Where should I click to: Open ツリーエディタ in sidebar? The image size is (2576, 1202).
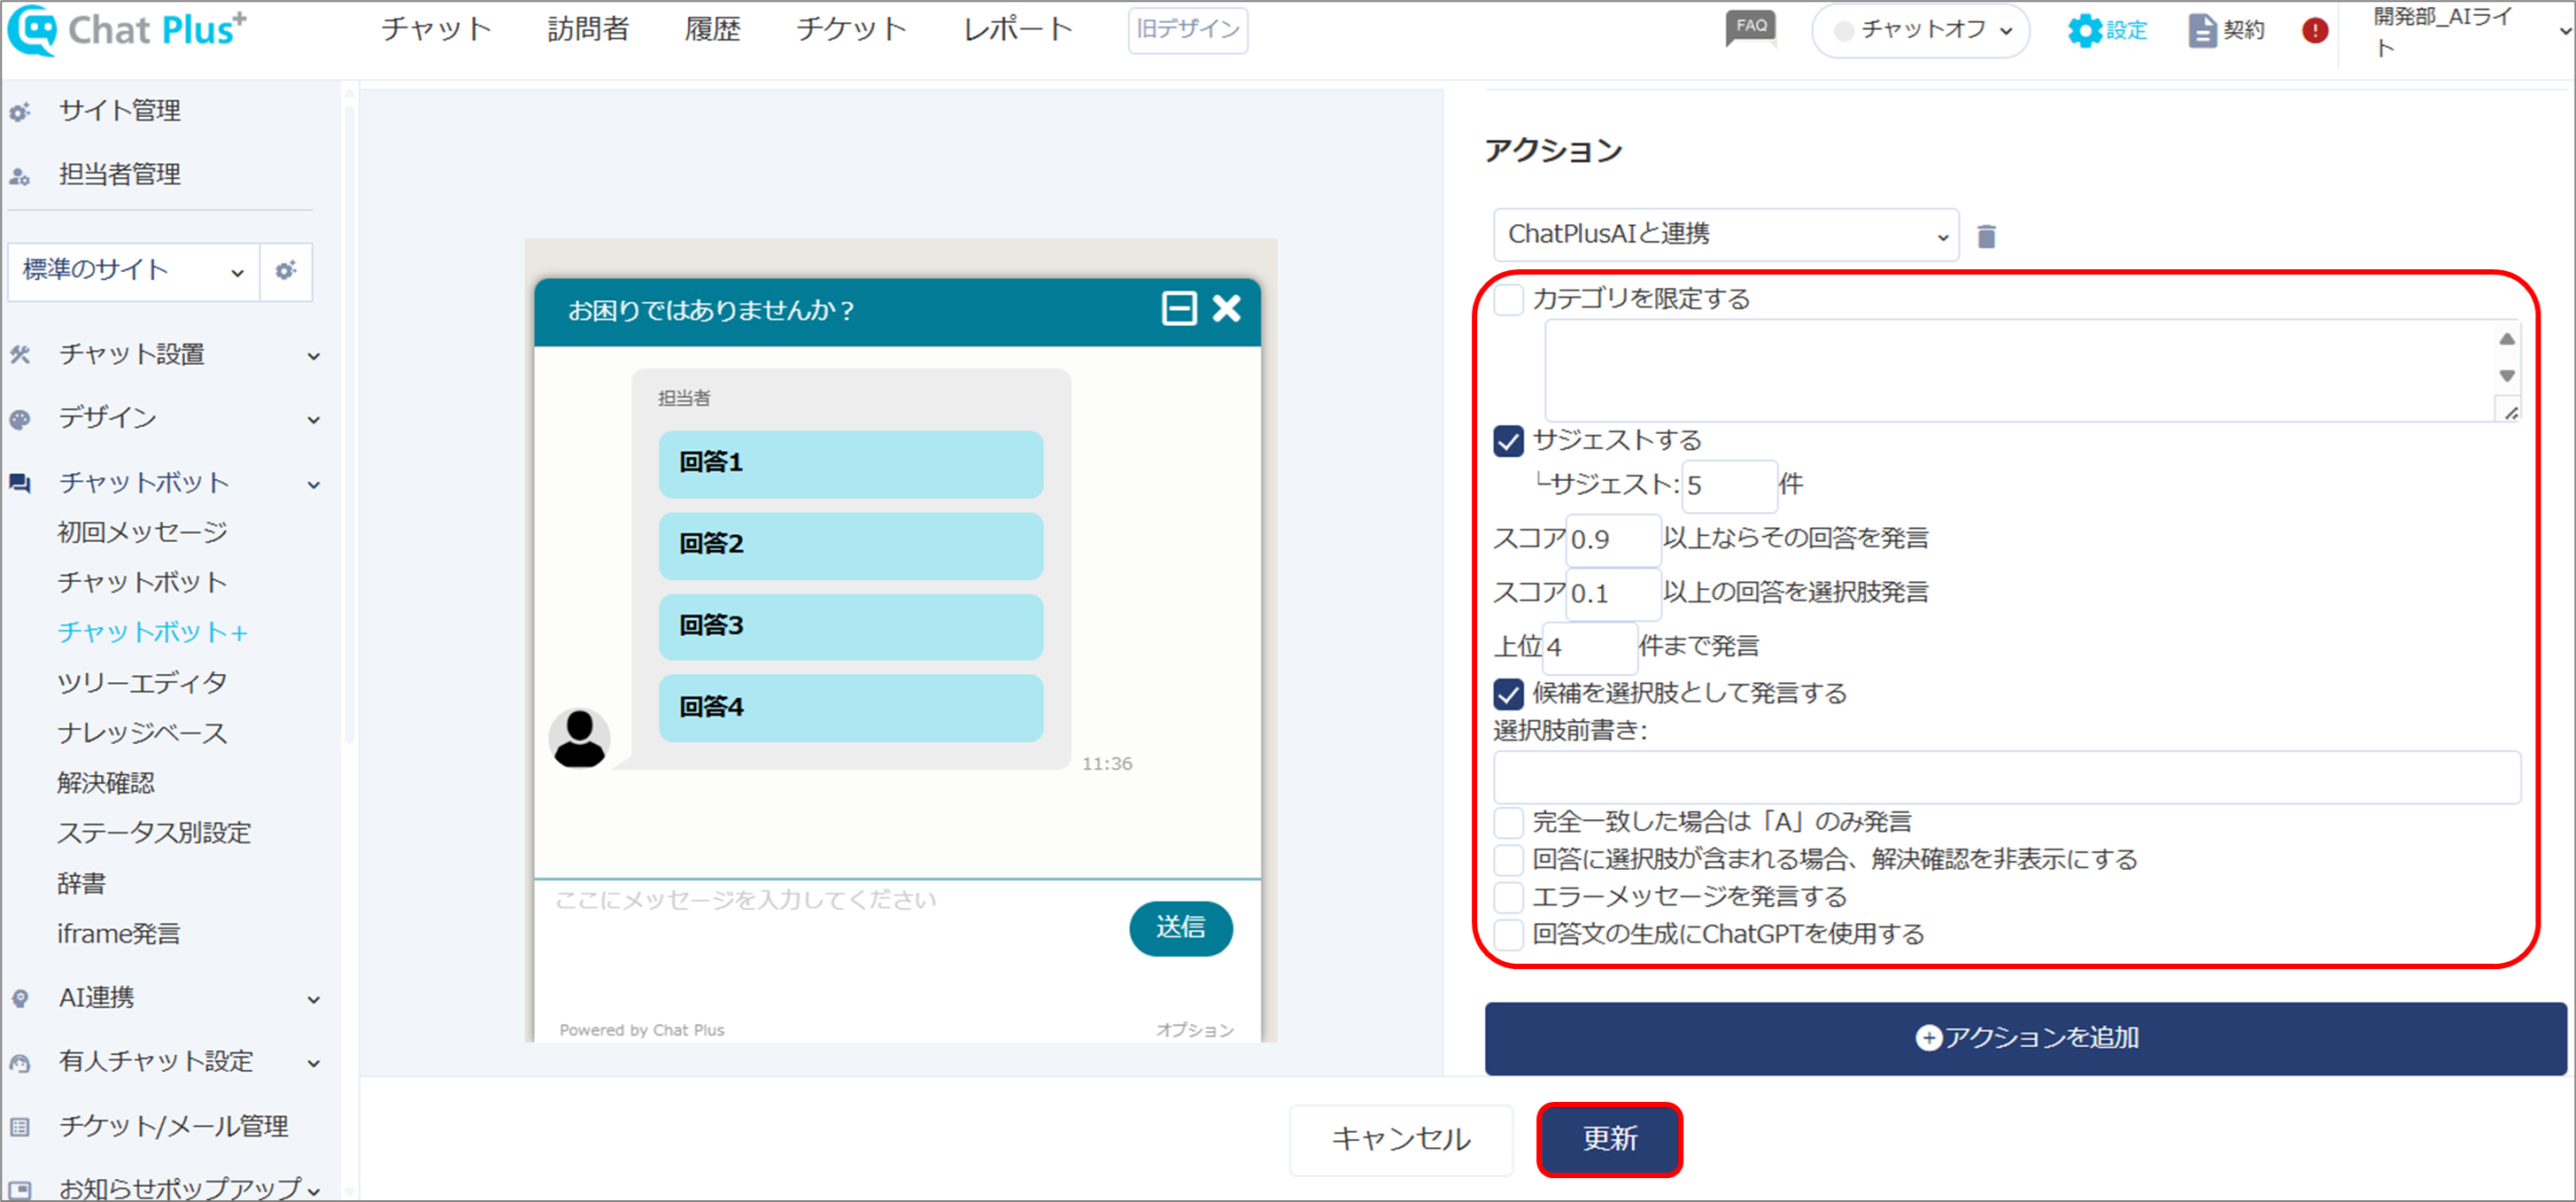[x=142, y=683]
